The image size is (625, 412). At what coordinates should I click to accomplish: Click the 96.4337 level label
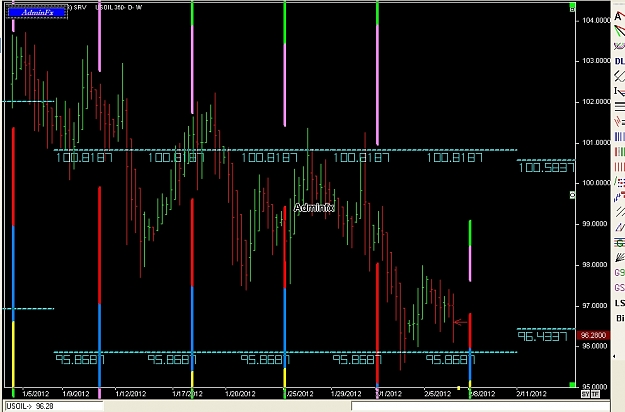pos(542,337)
